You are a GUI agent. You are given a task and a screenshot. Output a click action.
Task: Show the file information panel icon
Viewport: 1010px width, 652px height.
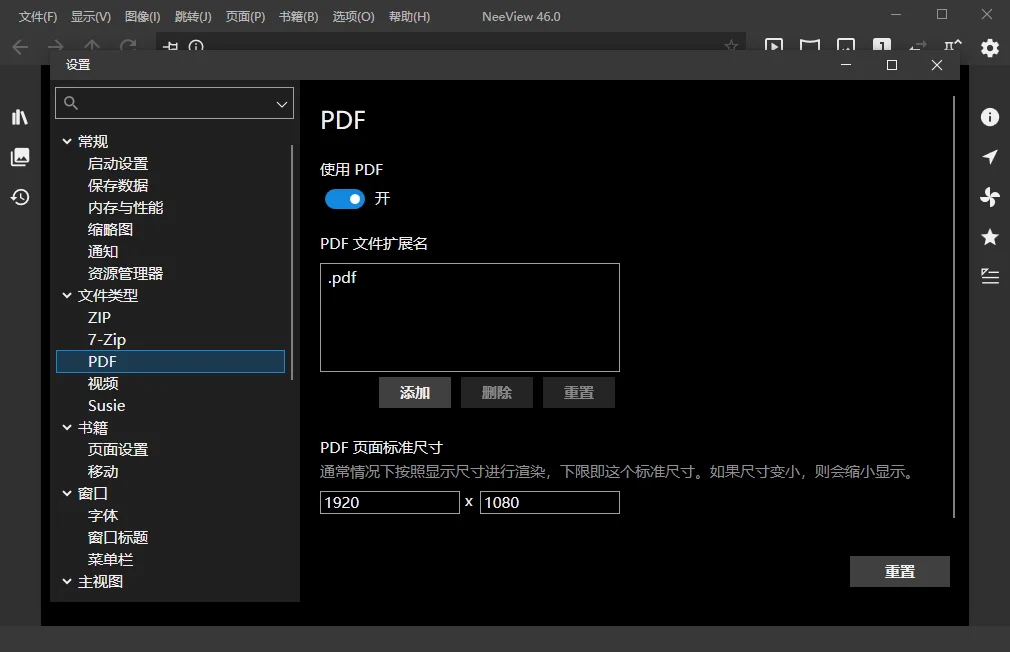click(989, 117)
